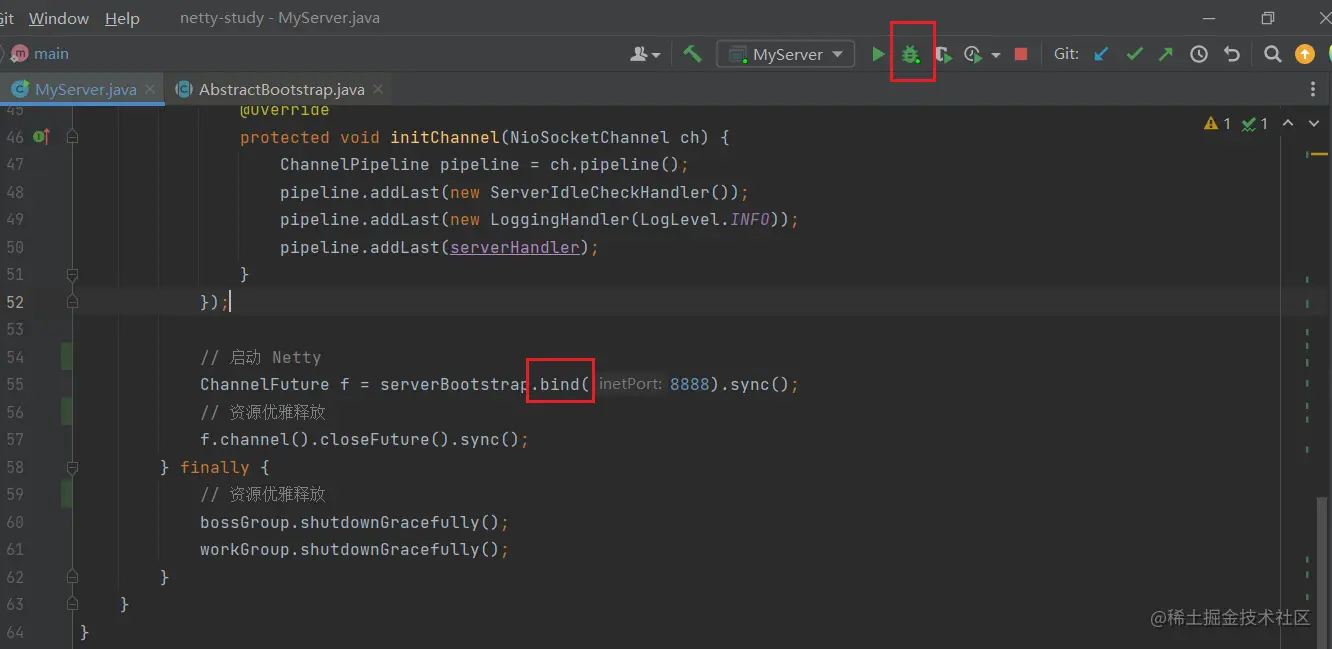The height and width of the screenshot is (649, 1332).
Task: Run MyServer with the green play icon
Action: click(x=878, y=54)
